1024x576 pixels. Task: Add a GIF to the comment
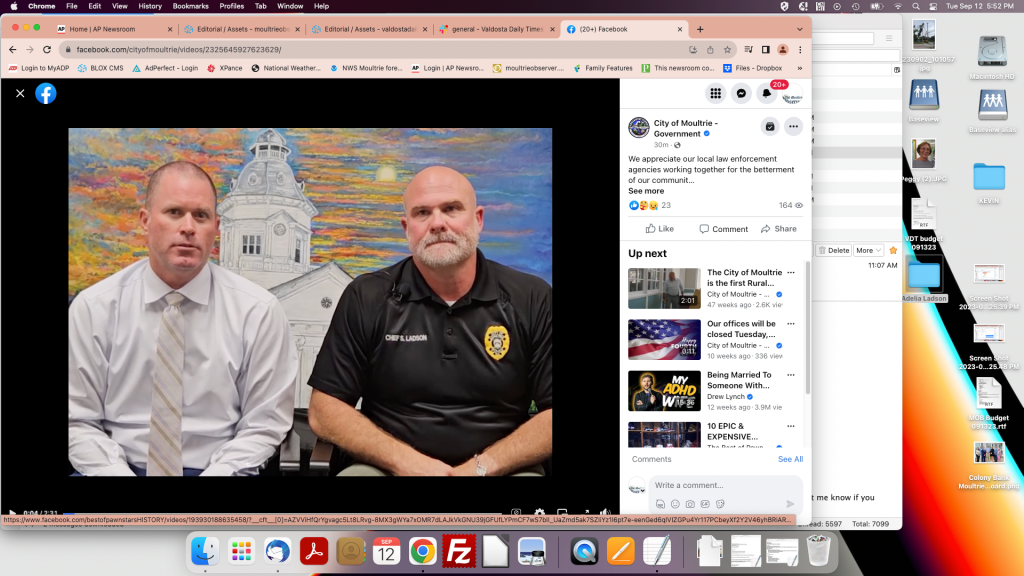coord(705,504)
